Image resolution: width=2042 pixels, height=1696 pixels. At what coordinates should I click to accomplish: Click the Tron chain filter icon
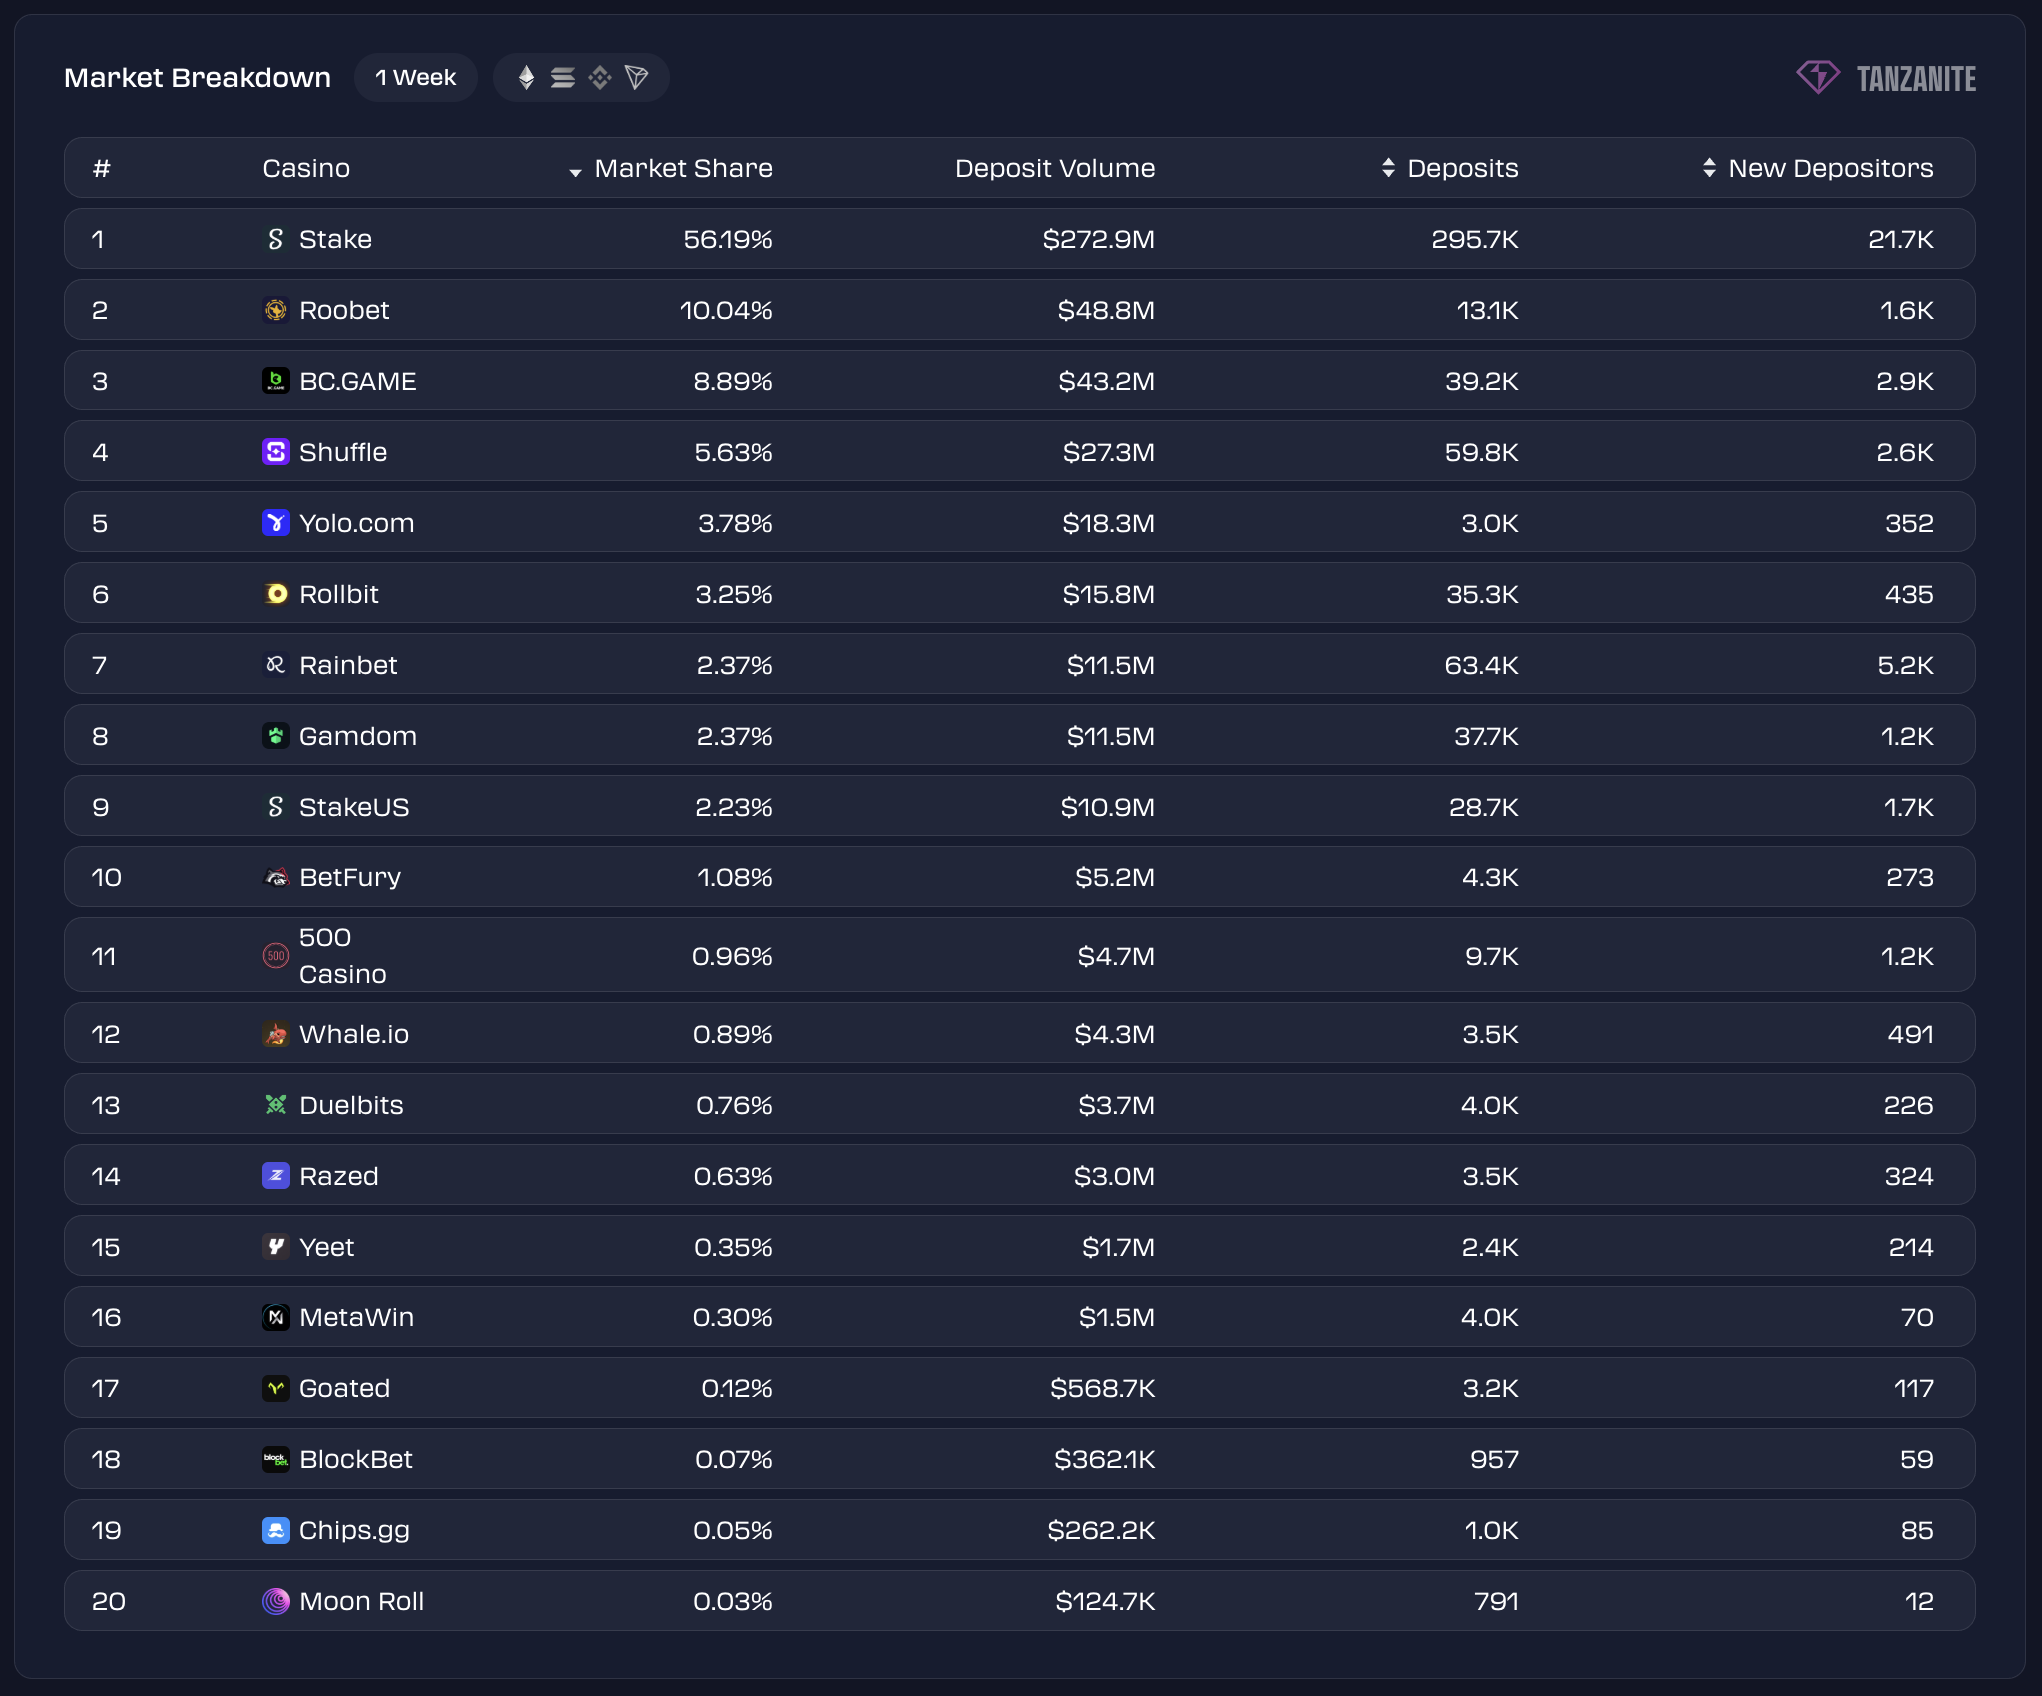click(x=637, y=78)
